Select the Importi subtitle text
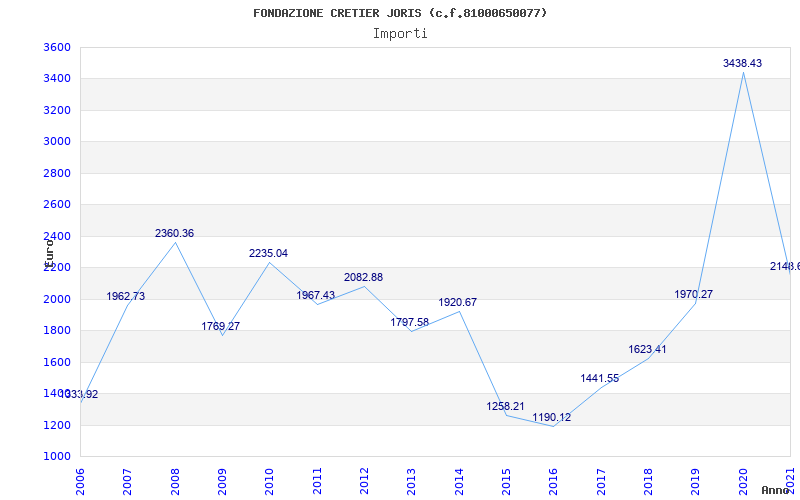800x500 pixels. [x=400, y=33]
